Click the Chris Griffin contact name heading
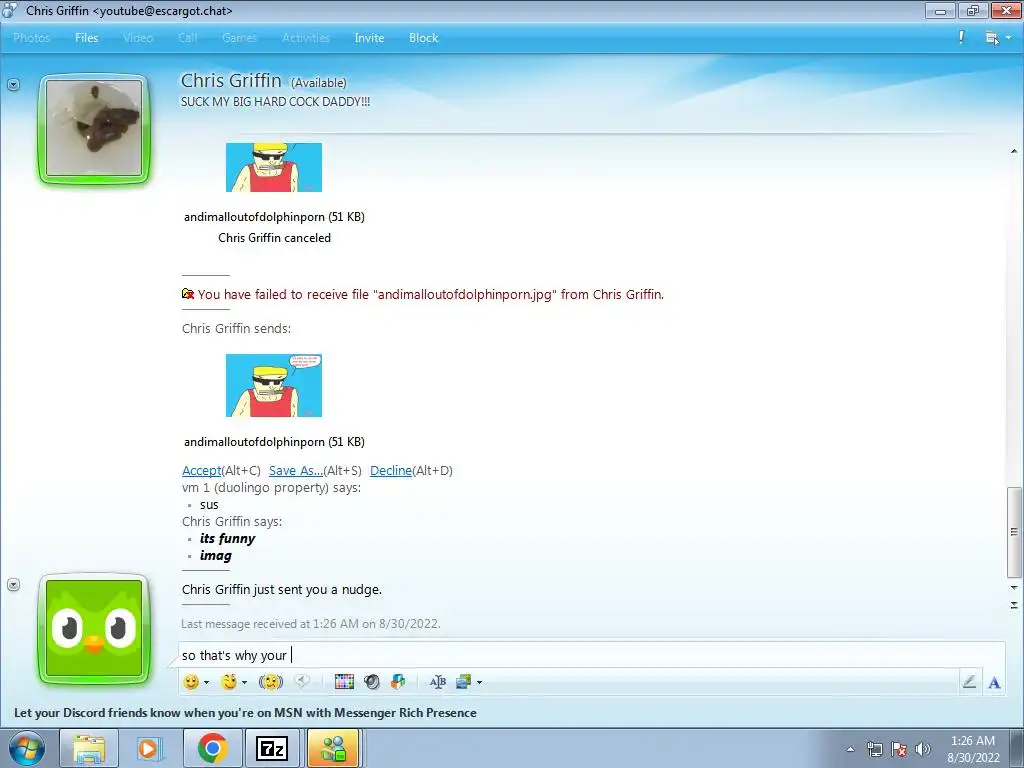1024x768 pixels. click(231, 80)
